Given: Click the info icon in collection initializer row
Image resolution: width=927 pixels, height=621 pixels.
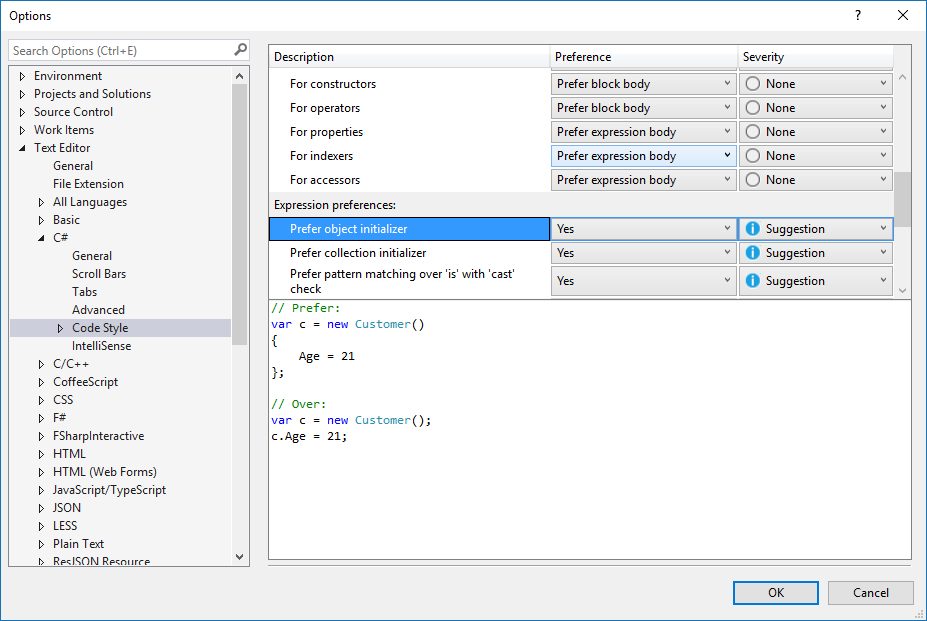Looking at the screenshot, I should click(x=753, y=253).
